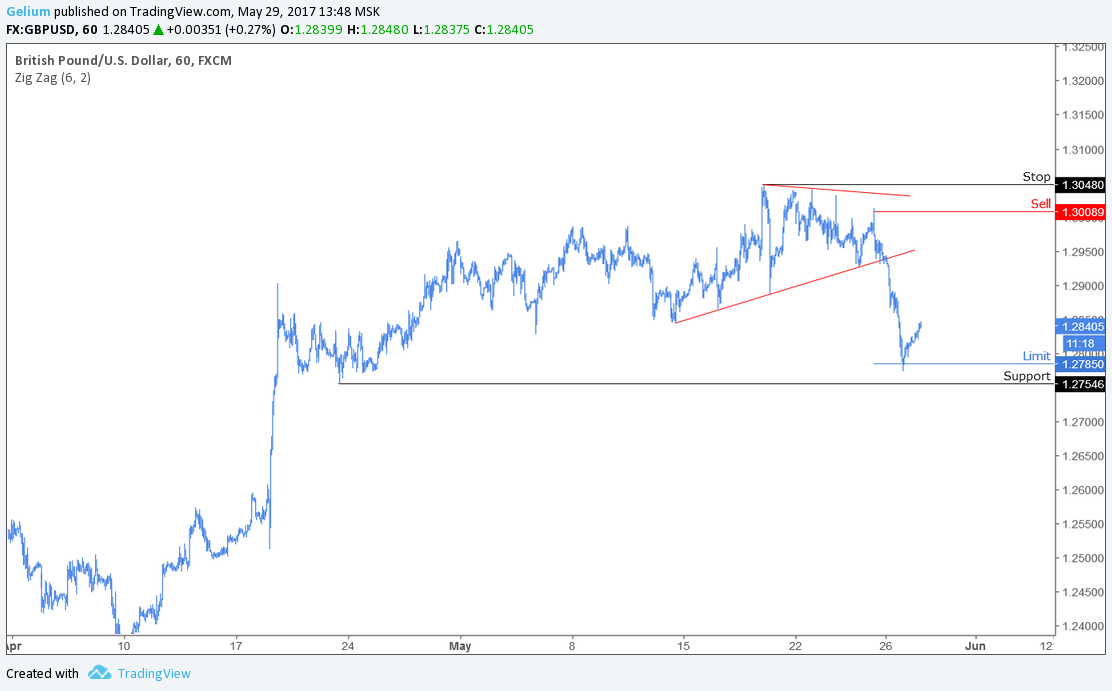The width and height of the screenshot is (1112, 691).
Task: Click the 1.24000 price axis label
Action: pyautogui.click(x=1083, y=626)
